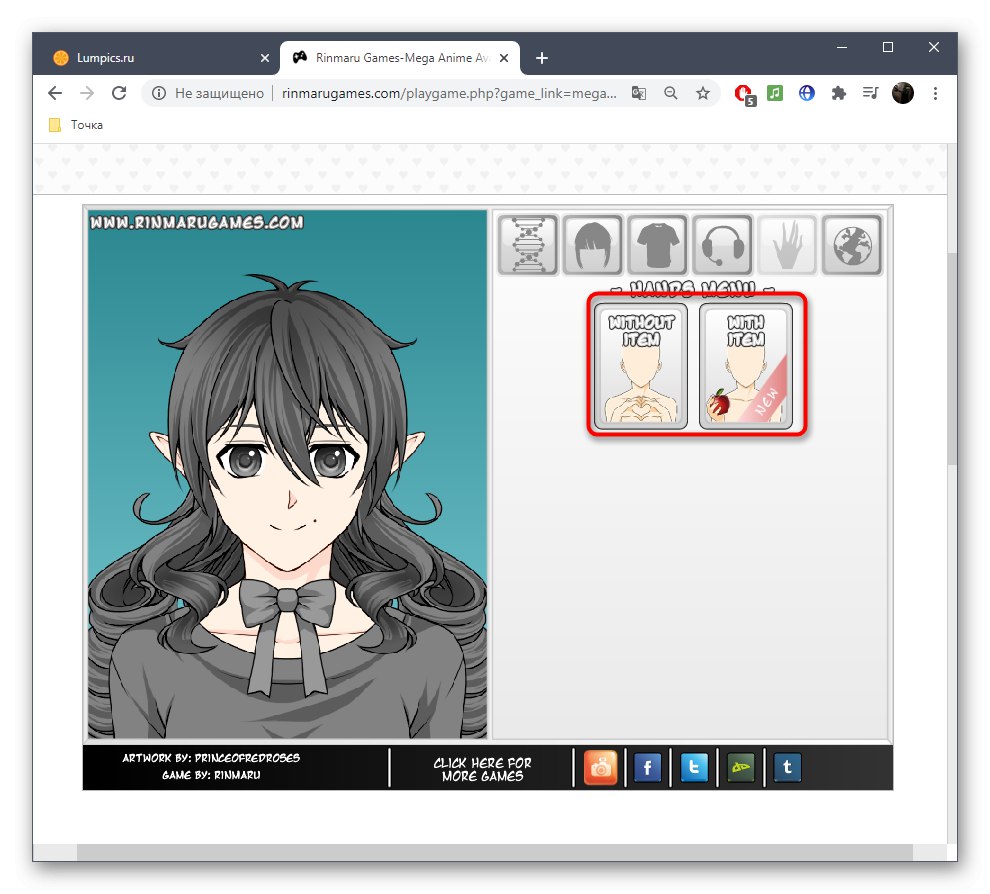The height and width of the screenshot is (894, 990).
Task: Close the Rinmaru Games tab
Action: [504, 58]
